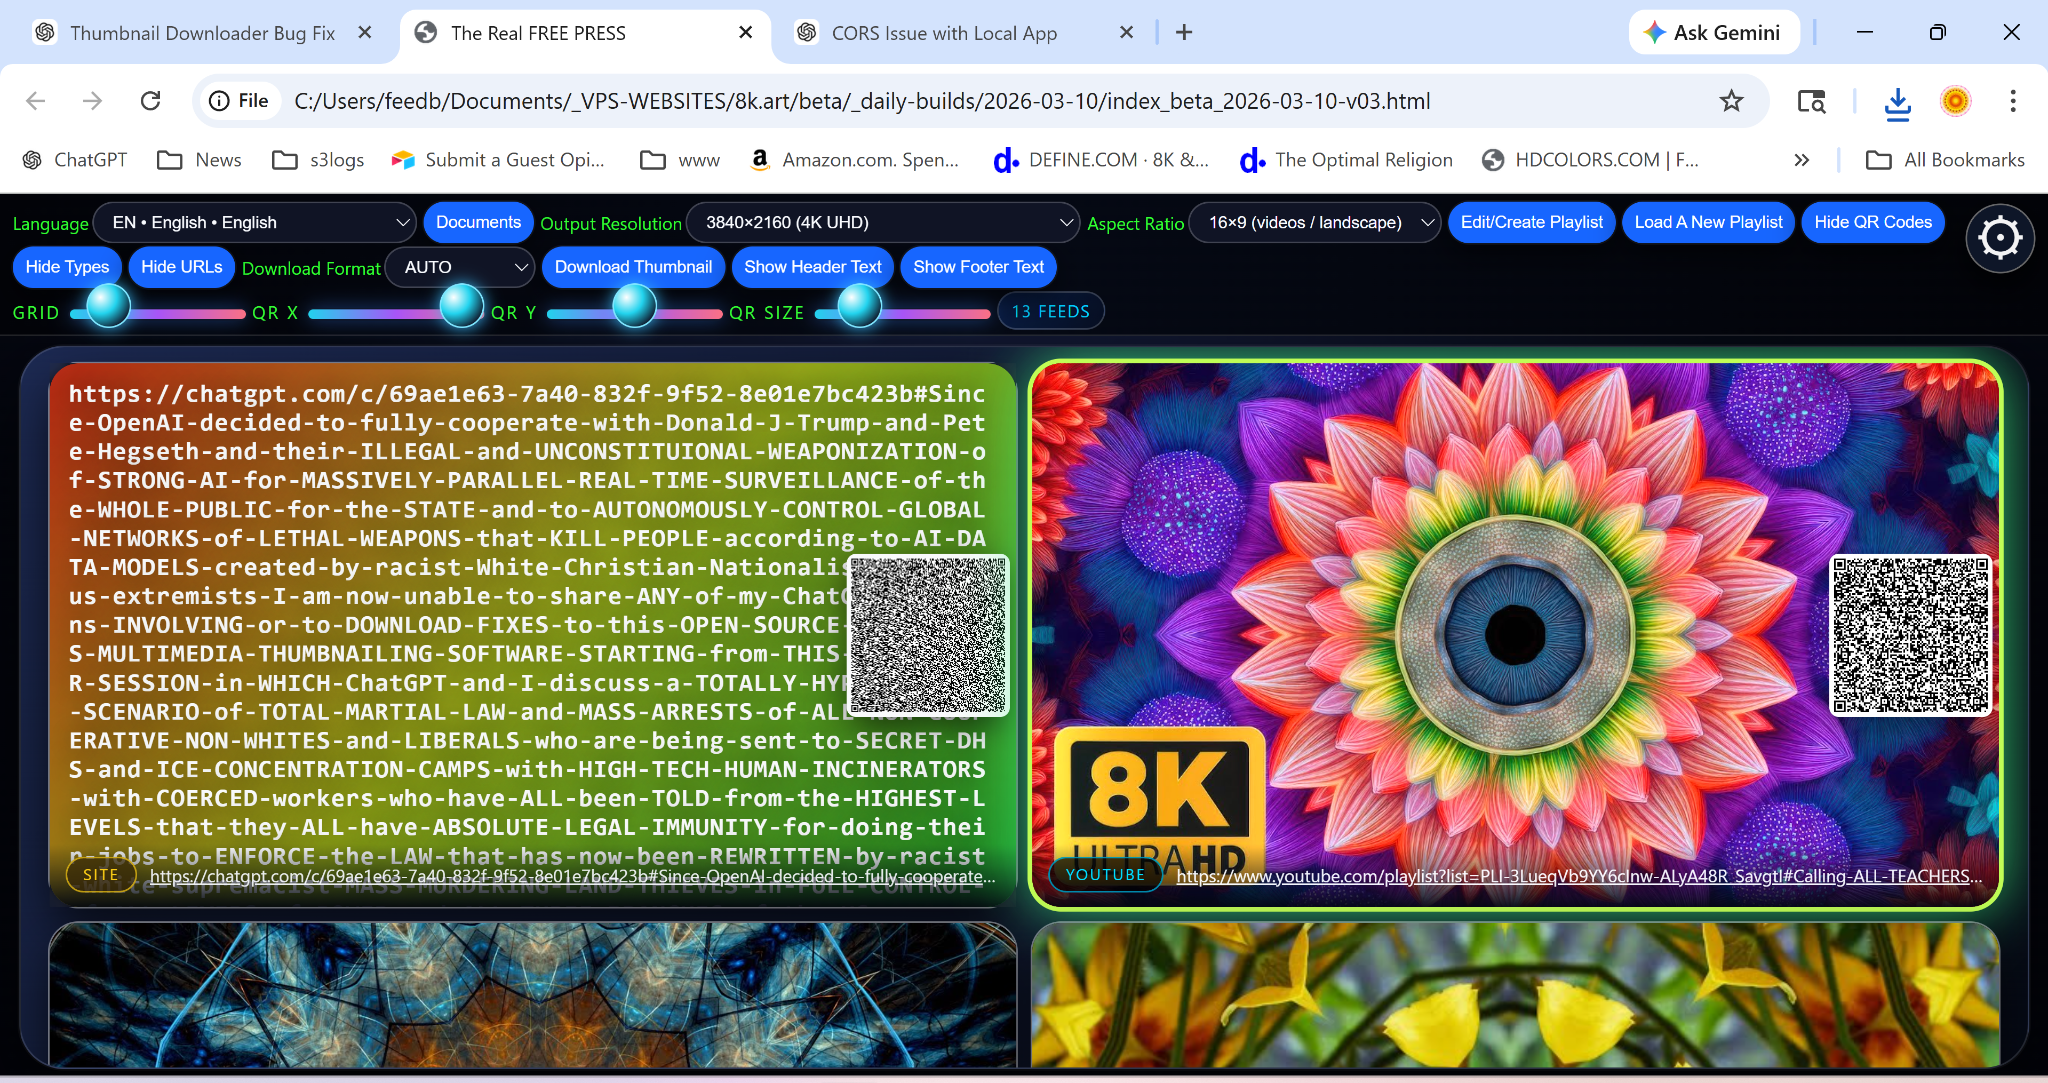
Task: Click the Google Lens search icon
Action: coord(1811,101)
